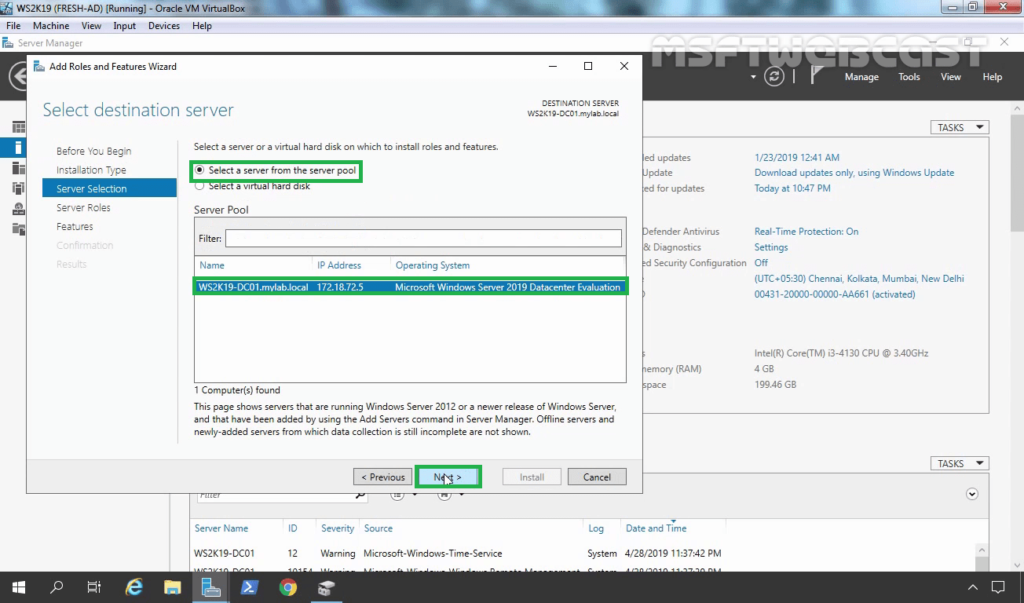Click the events Filter input field
Image resolution: width=1024 pixels, height=603 pixels.
pyautogui.click(x=274, y=495)
